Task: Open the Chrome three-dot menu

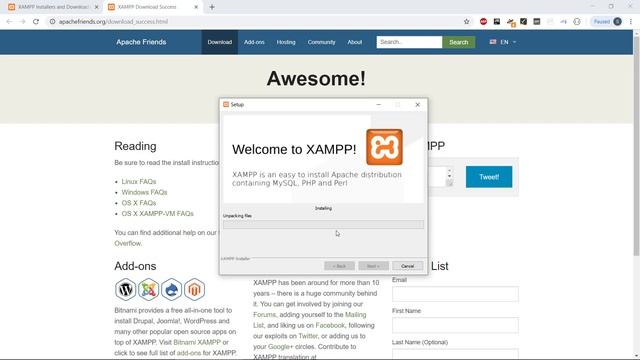Action: pyautogui.click(x=631, y=22)
